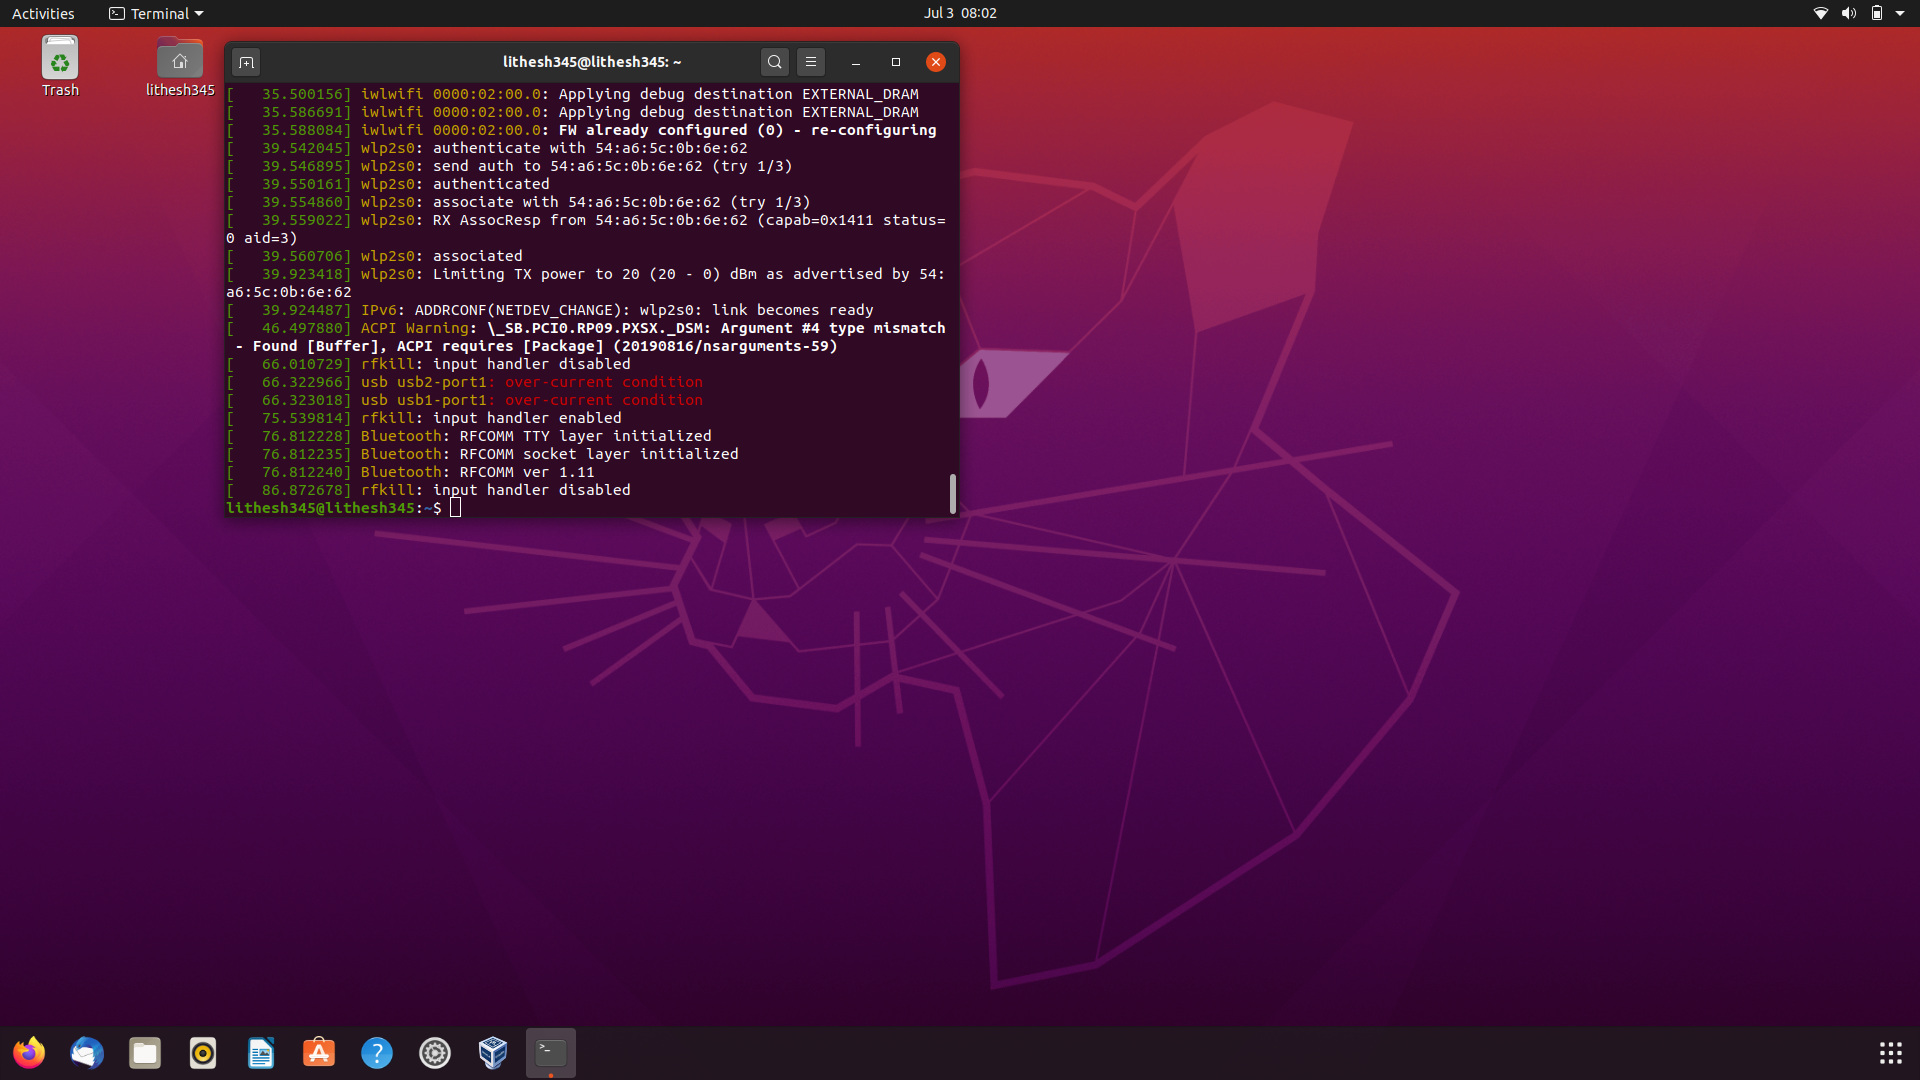Open the Activities overview
Image resolution: width=1920 pixels, height=1080 pixels.
43,13
